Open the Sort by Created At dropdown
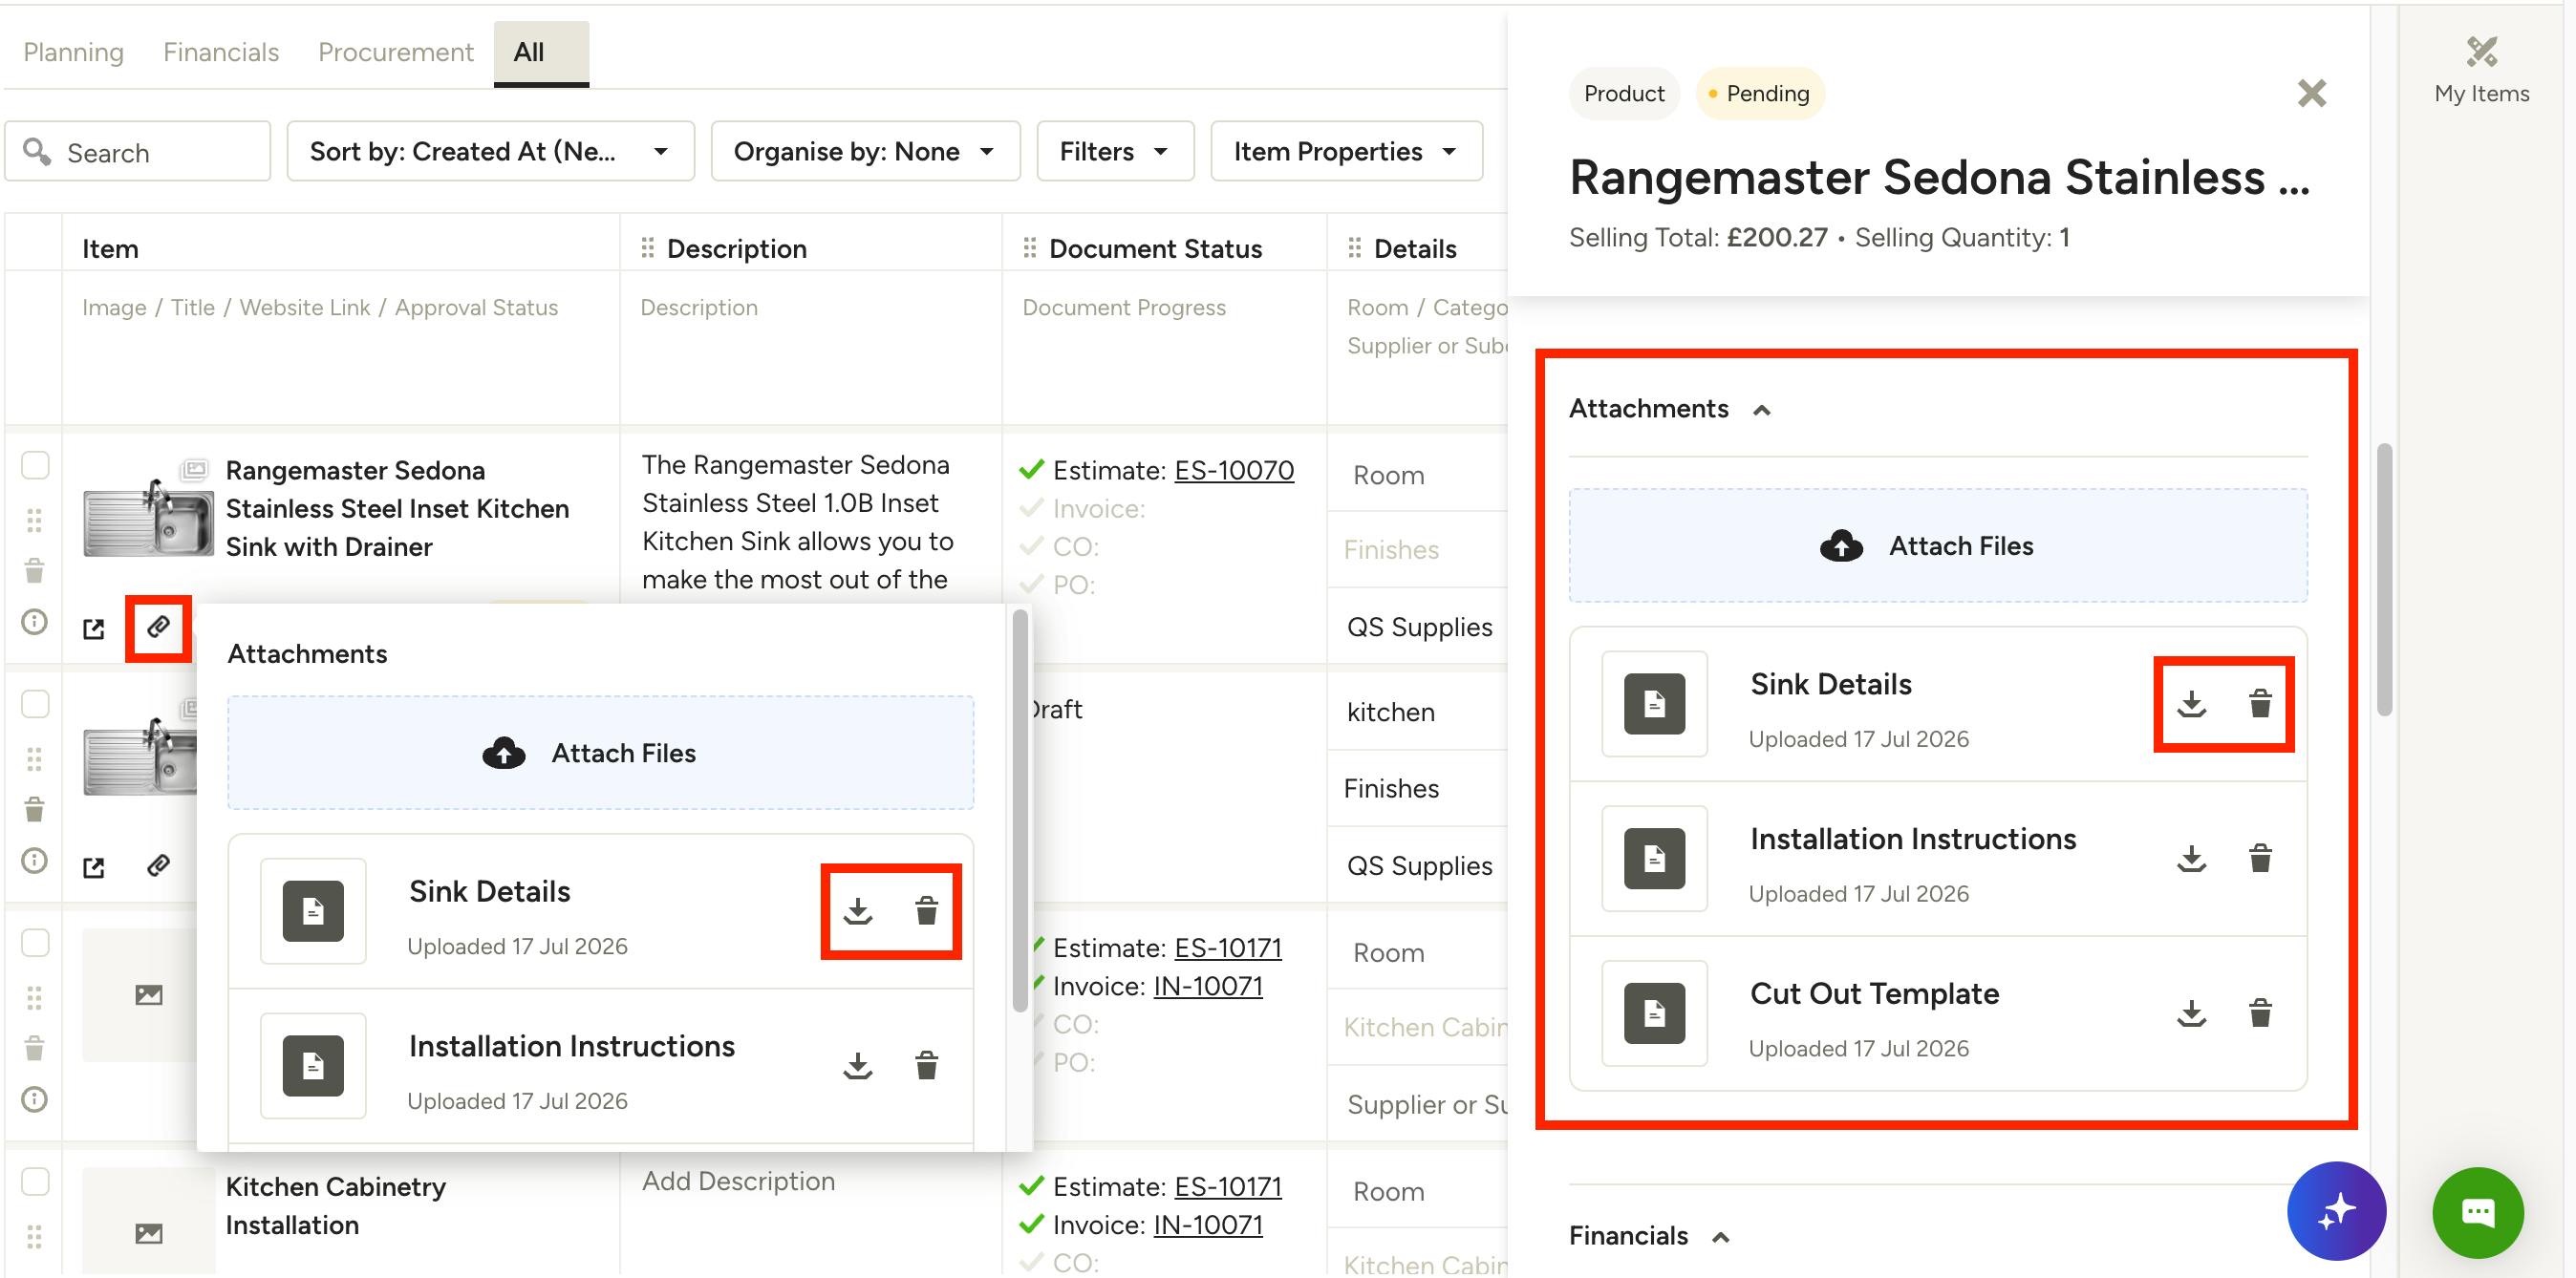Screen dimensions: 2576x1278 [490, 151]
